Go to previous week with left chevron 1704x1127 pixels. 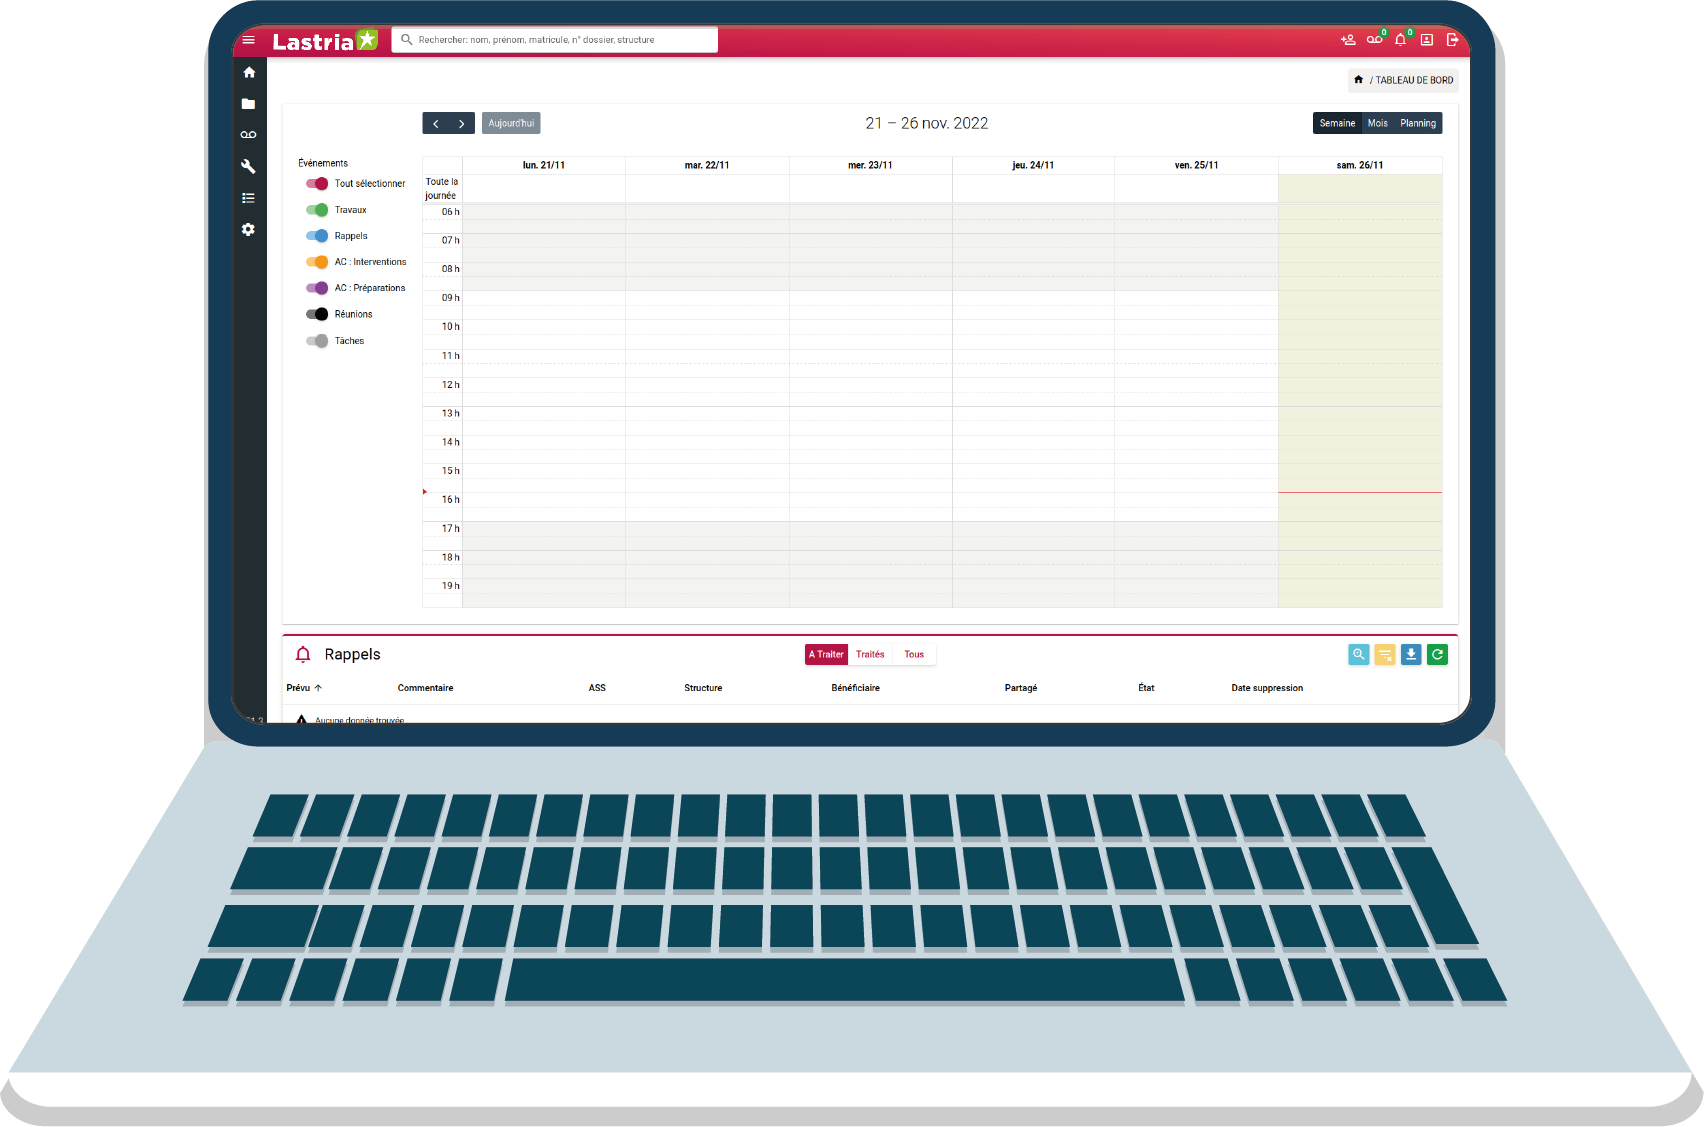[x=436, y=124]
